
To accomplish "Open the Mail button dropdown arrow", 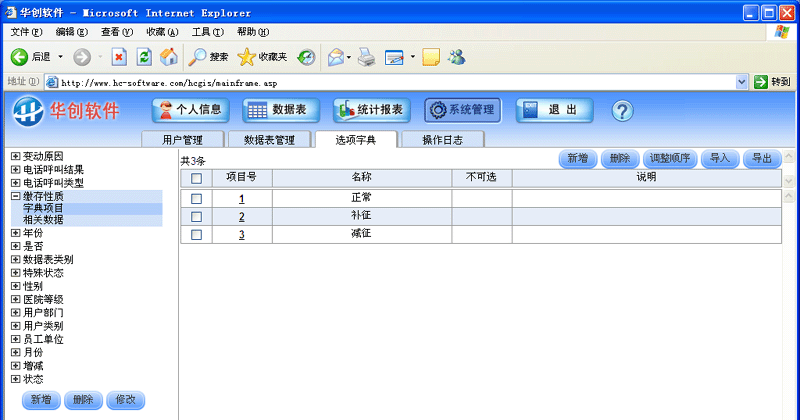I will point(349,57).
